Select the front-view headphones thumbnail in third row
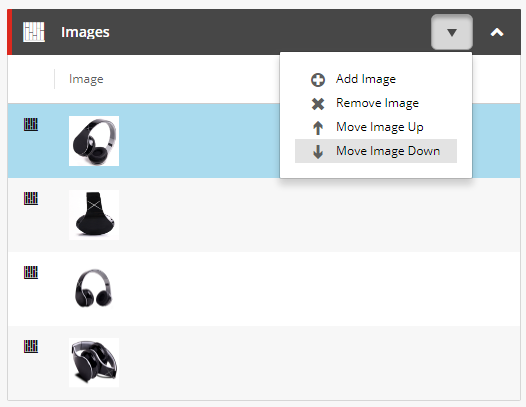Screen dimensions: 526x407 pyautogui.click(x=94, y=289)
